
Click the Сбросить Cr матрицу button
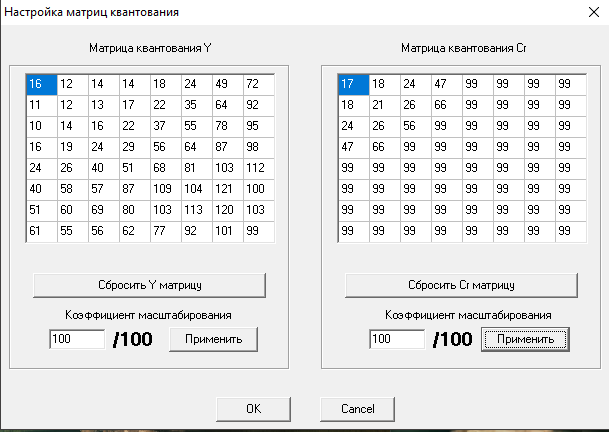tap(461, 286)
